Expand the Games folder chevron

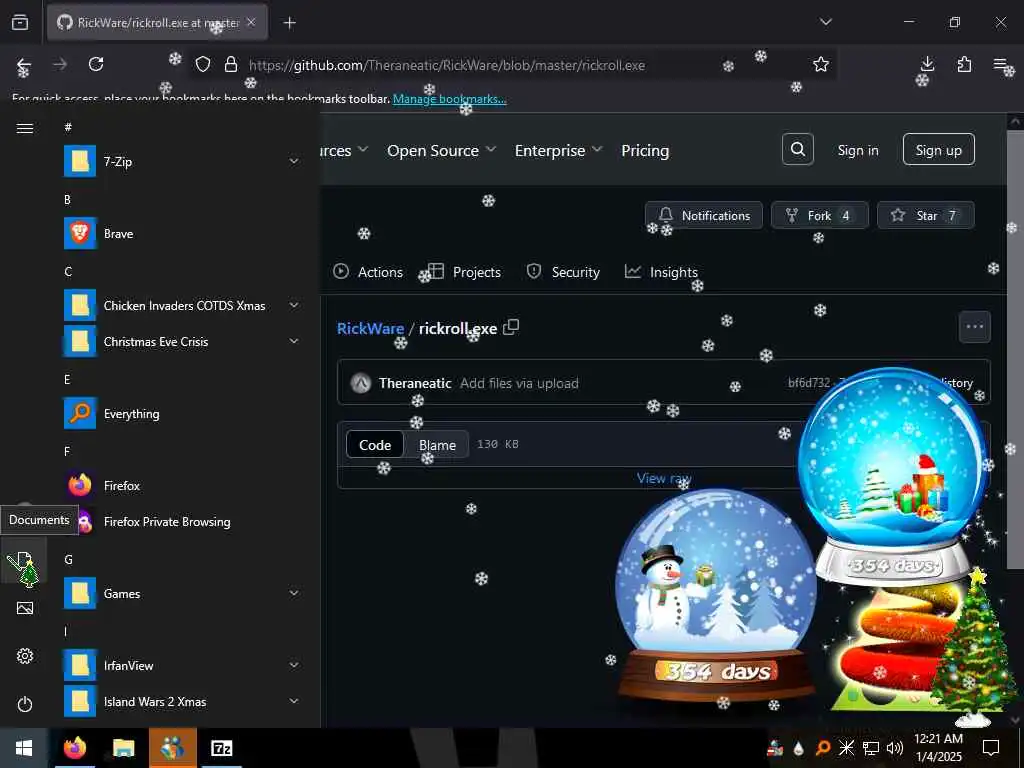pos(294,594)
